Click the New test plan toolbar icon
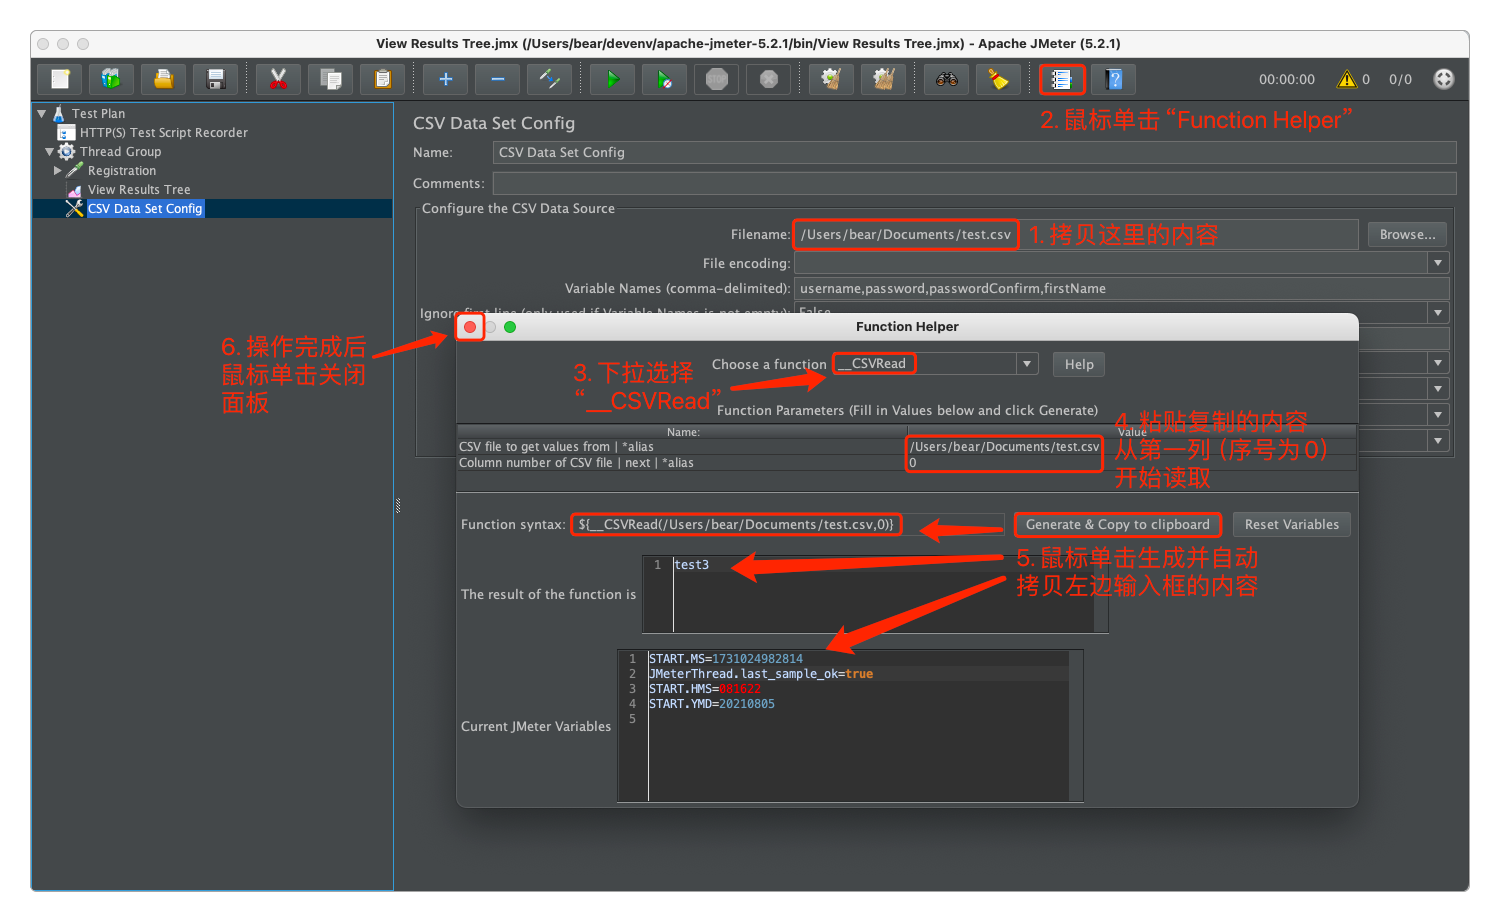 pyautogui.click(x=60, y=79)
